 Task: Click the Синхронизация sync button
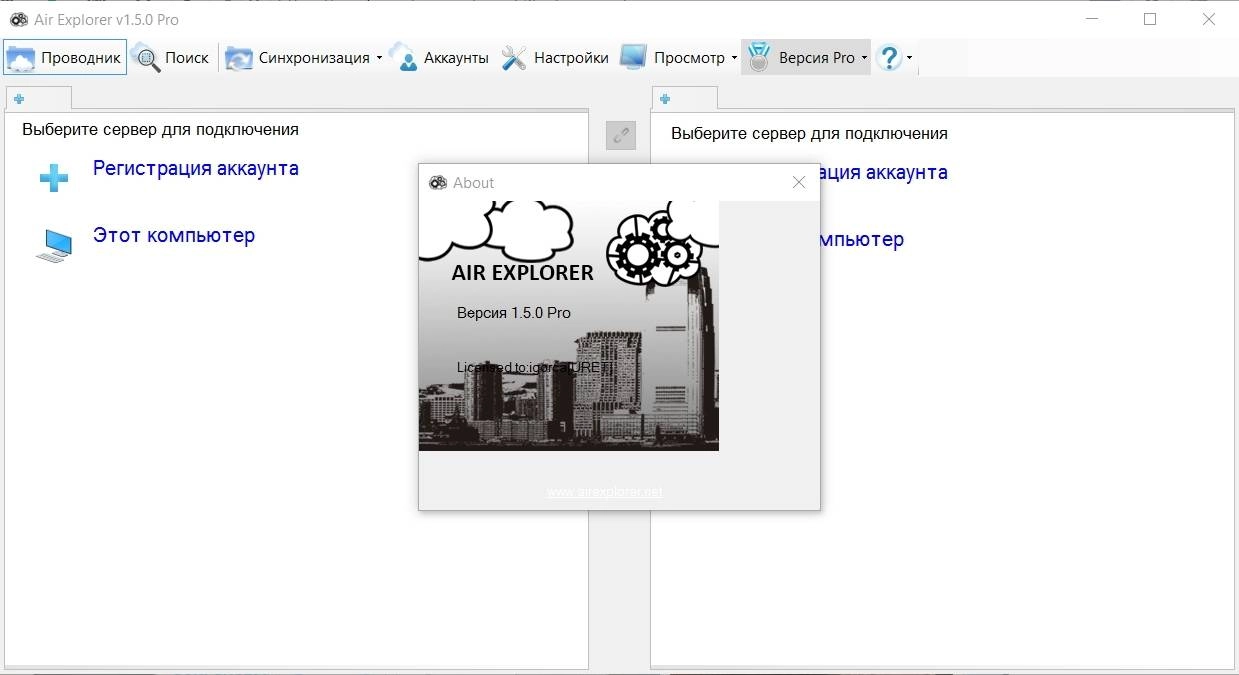coord(298,58)
